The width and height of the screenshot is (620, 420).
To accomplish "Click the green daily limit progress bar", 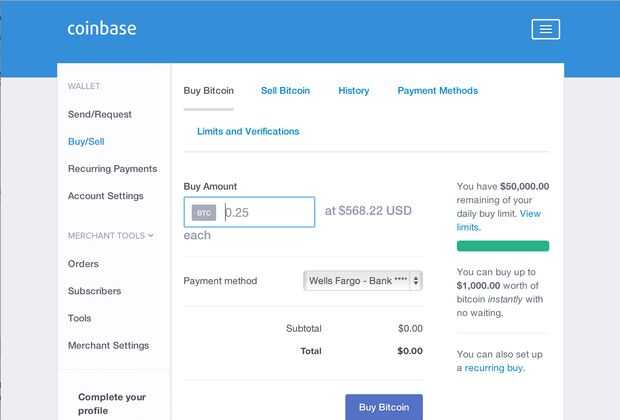I will point(502,245).
